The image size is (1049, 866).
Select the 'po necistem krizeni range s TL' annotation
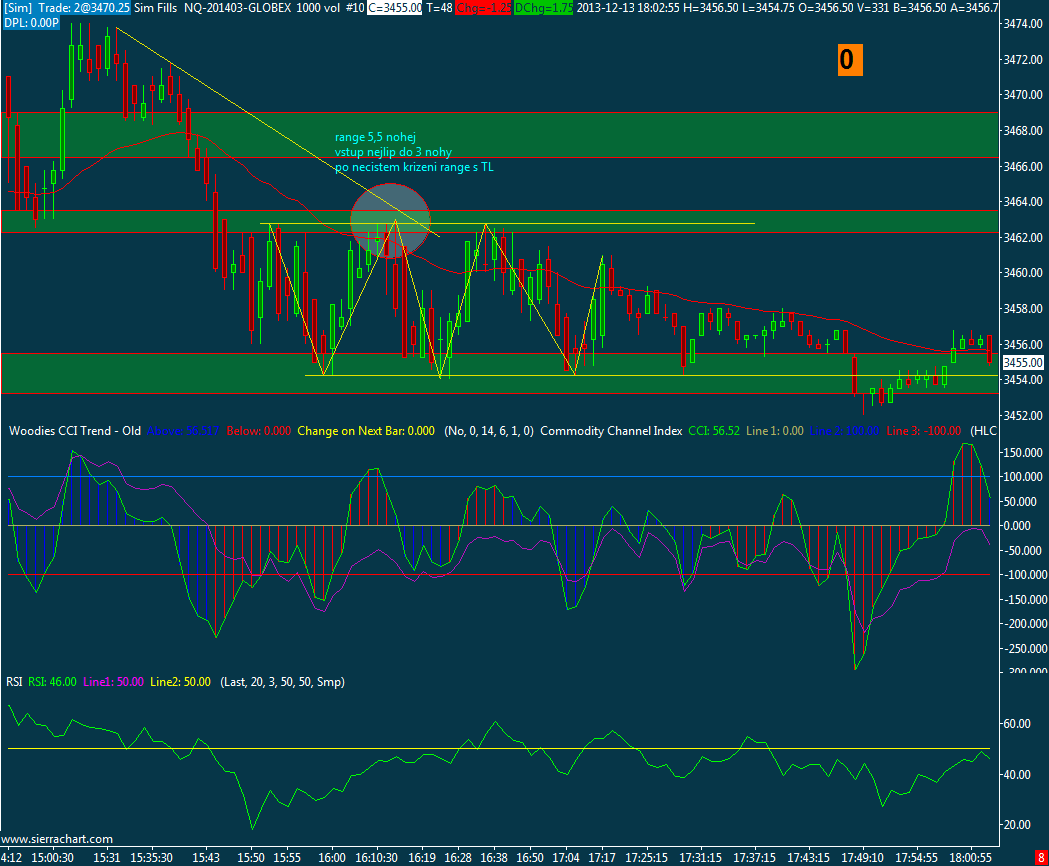pos(414,167)
